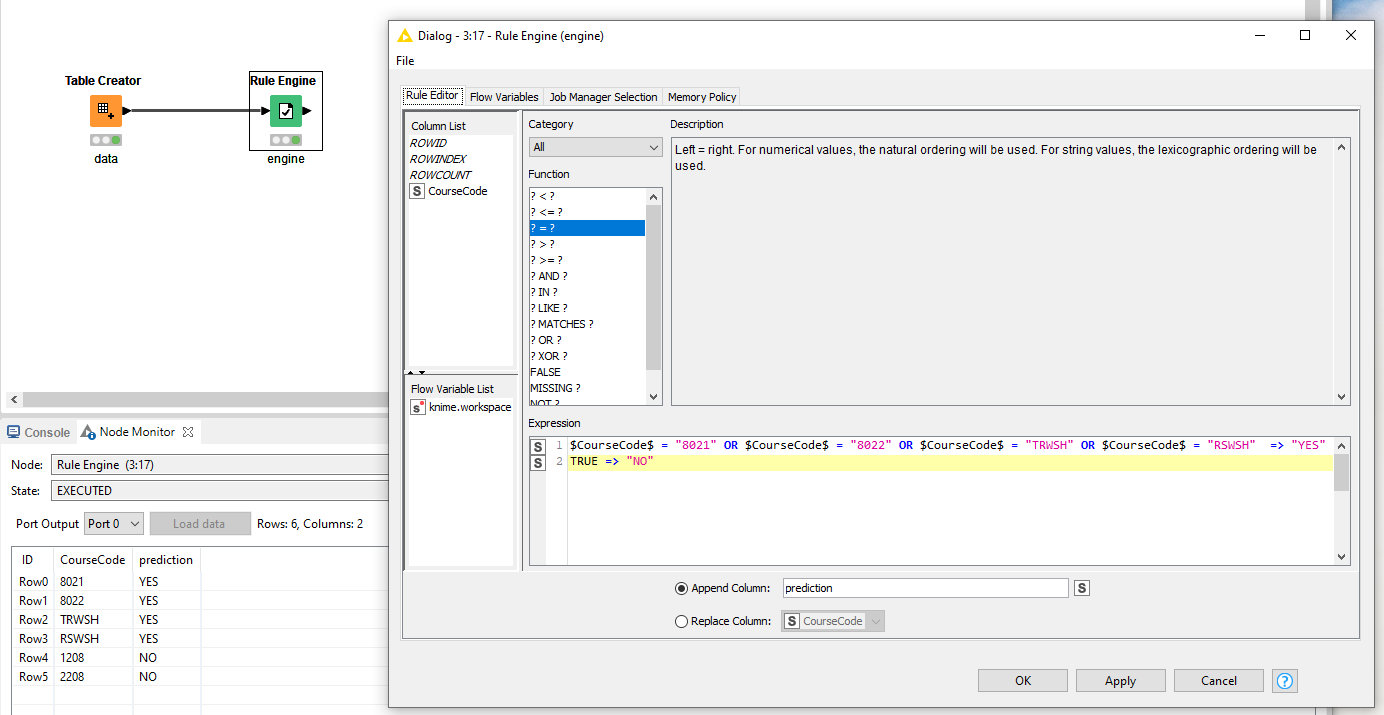Click the S marker beside expression line 1
The width and height of the screenshot is (1384, 715).
pyautogui.click(x=537, y=446)
